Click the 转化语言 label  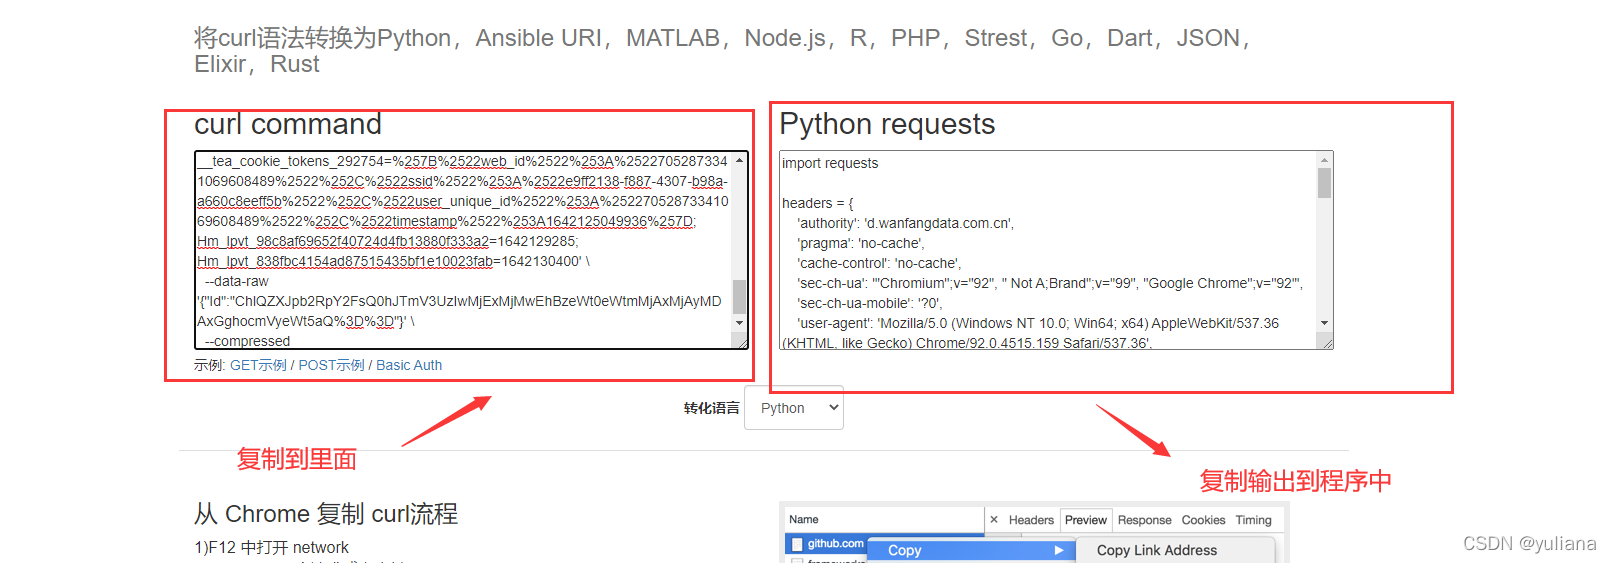click(x=711, y=408)
